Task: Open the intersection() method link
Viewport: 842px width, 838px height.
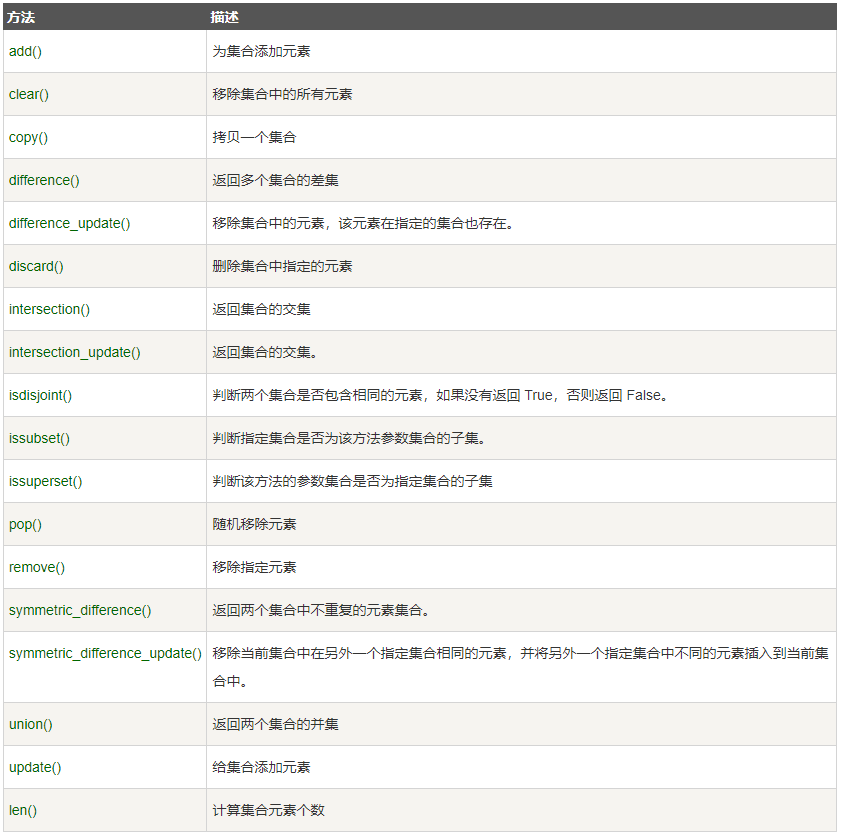Action: 49,309
